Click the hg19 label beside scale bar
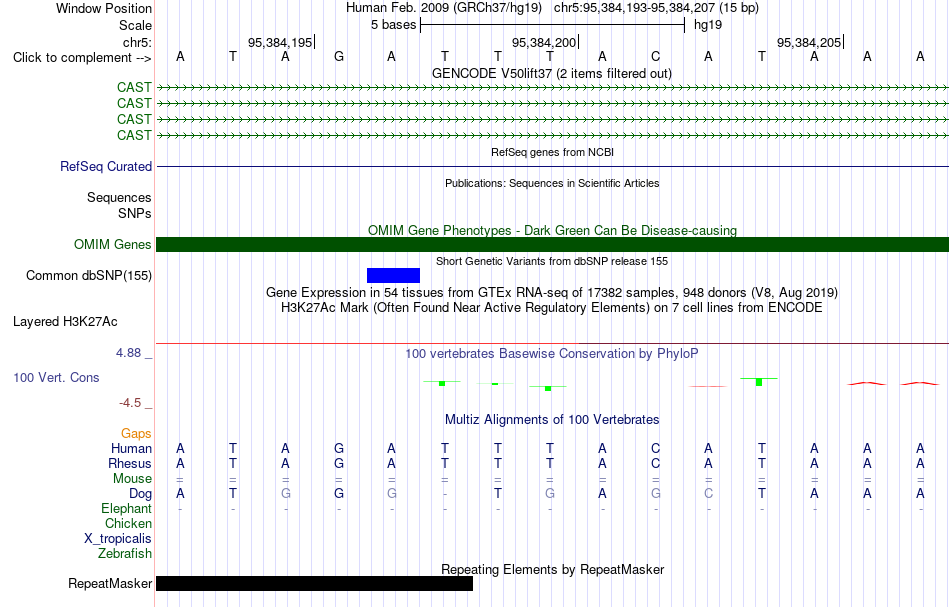The height and width of the screenshot is (607, 950). click(x=708, y=25)
